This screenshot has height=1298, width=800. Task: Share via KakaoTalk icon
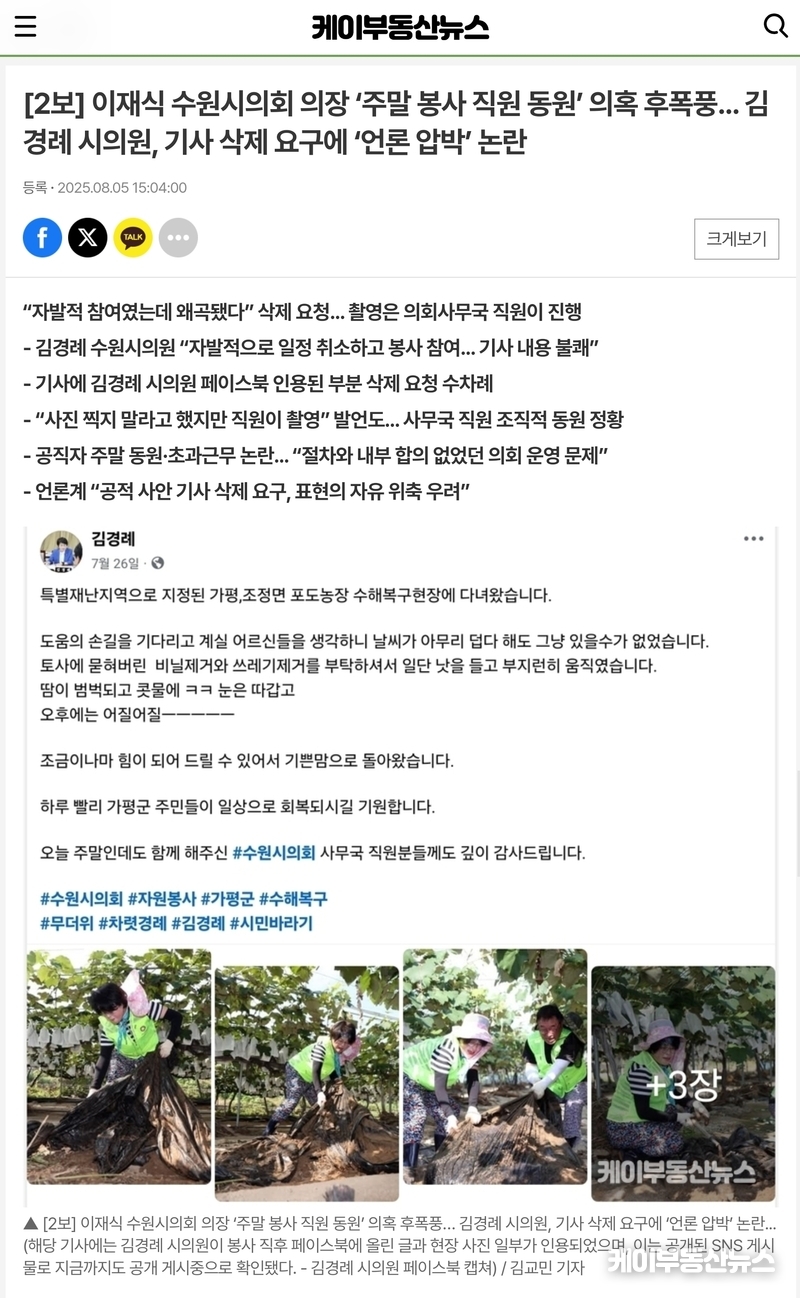[x=133, y=238]
